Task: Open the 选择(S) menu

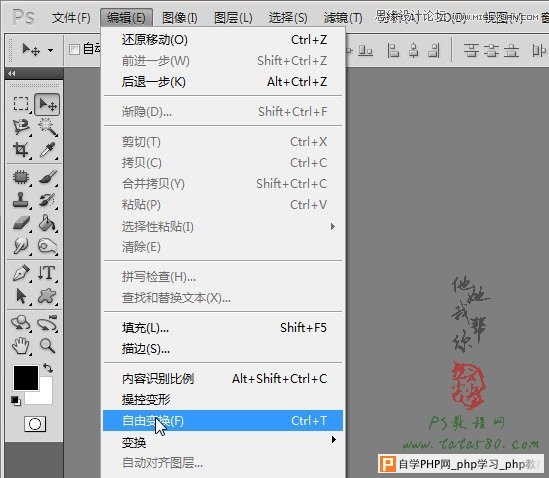Action: 288,18
